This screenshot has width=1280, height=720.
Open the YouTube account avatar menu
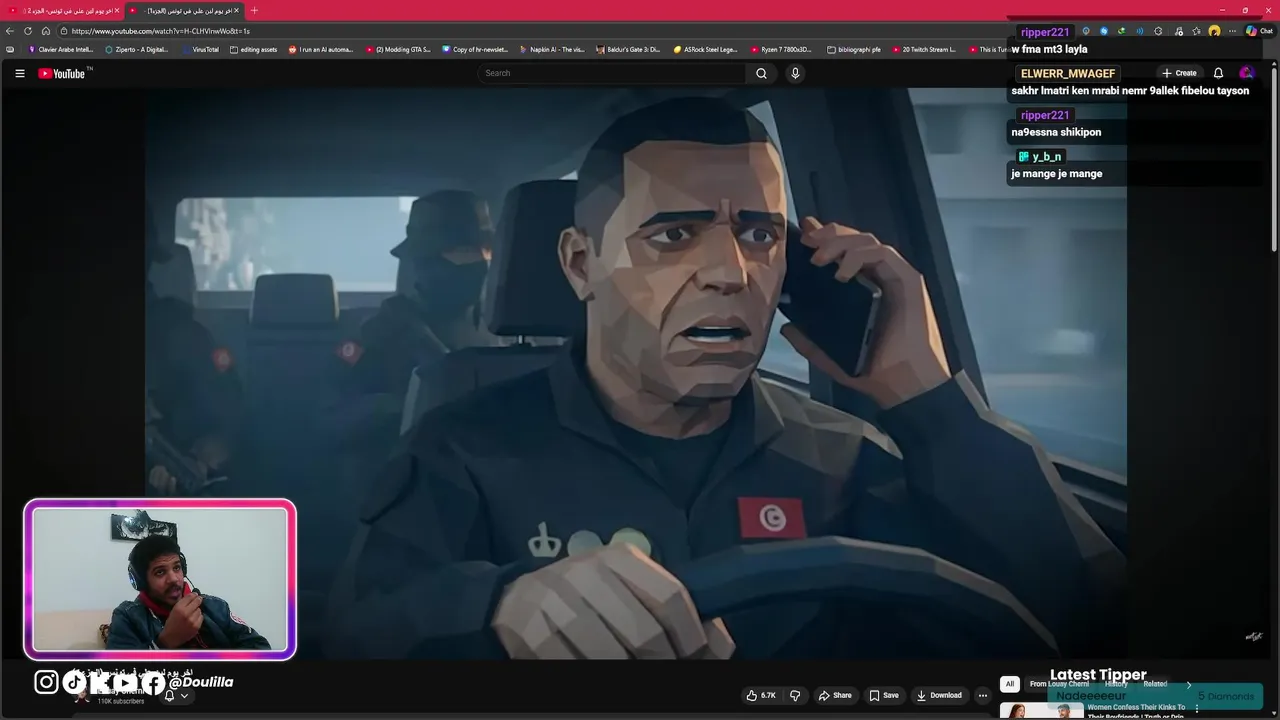click(x=1246, y=73)
